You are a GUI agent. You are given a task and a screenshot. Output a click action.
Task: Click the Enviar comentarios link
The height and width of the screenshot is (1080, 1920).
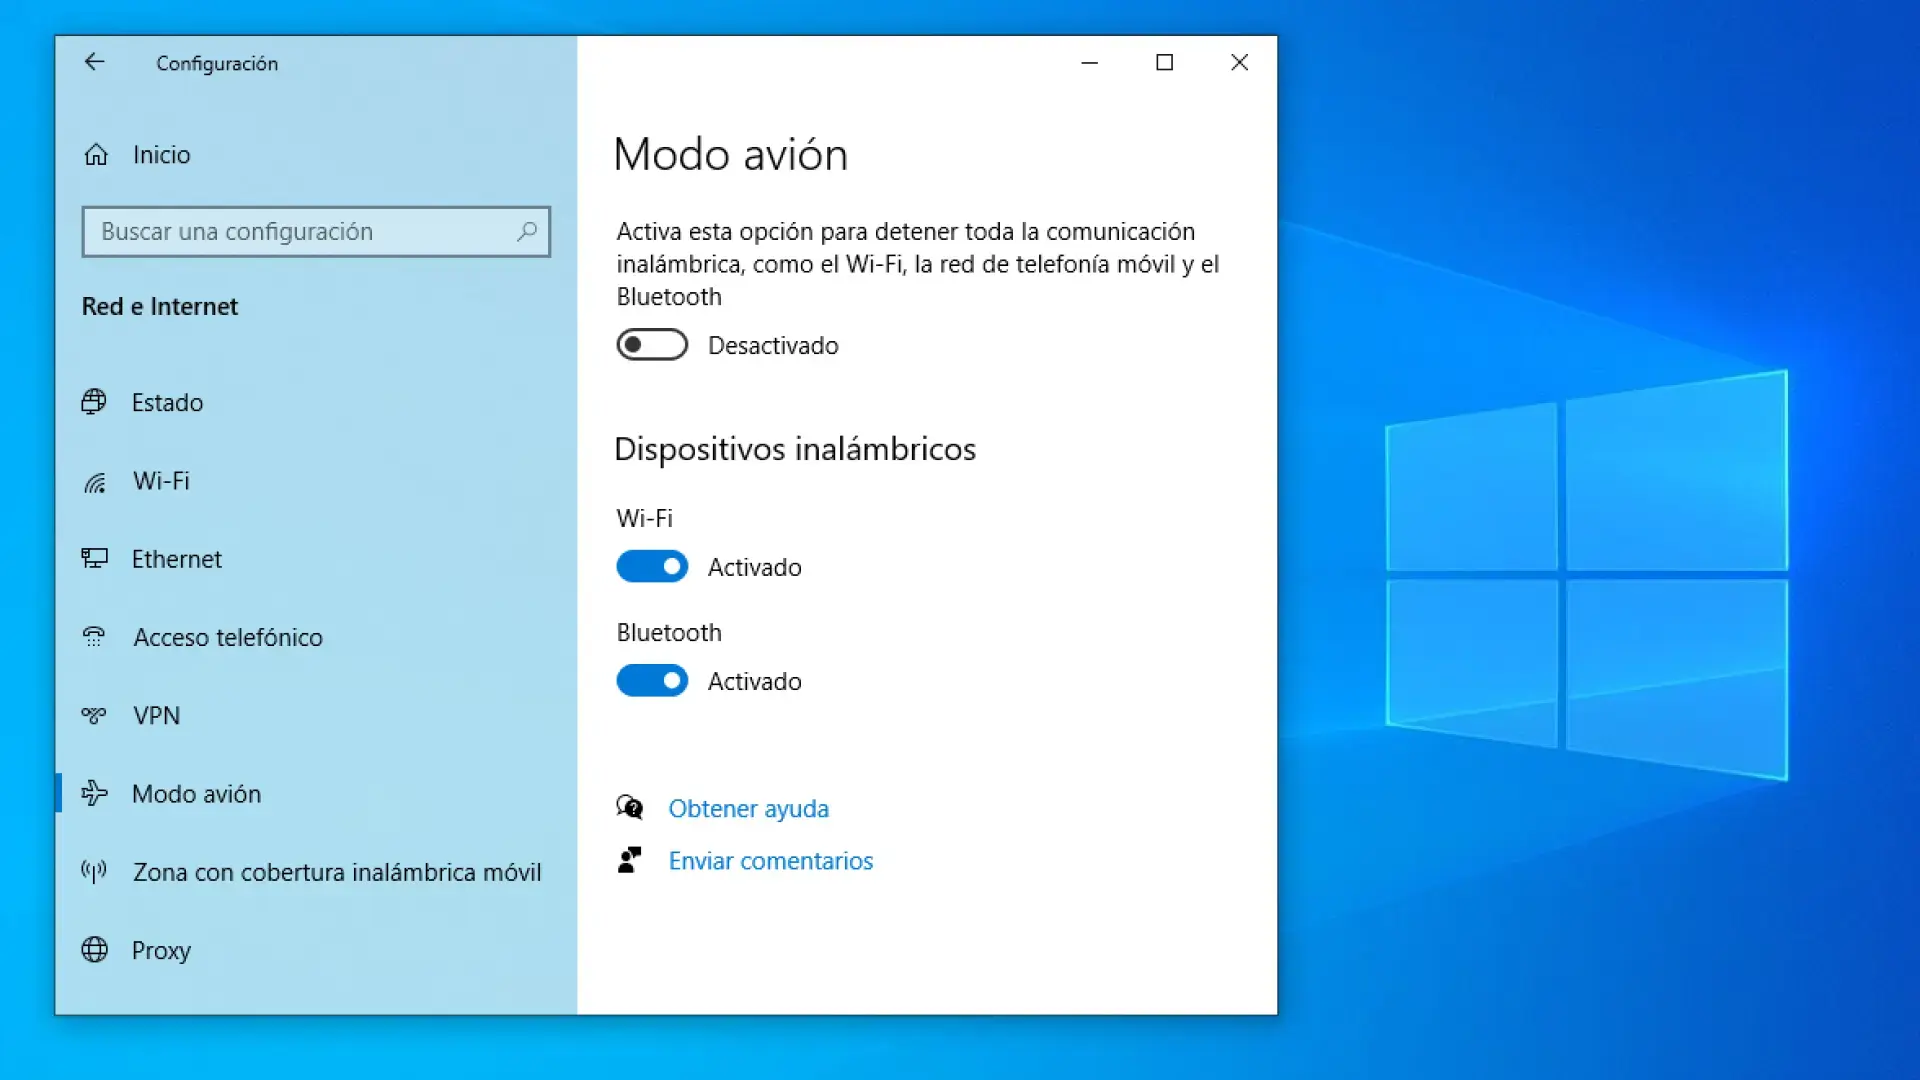[770, 861]
